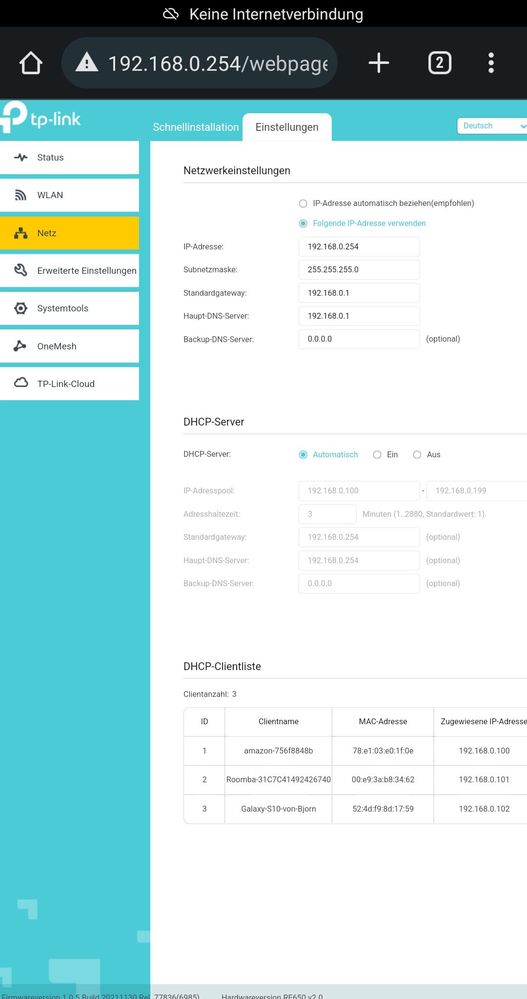Set DHCP-Server to Ein
Image resolution: width=527 pixels, height=999 pixels.
(x=377, y=455)
